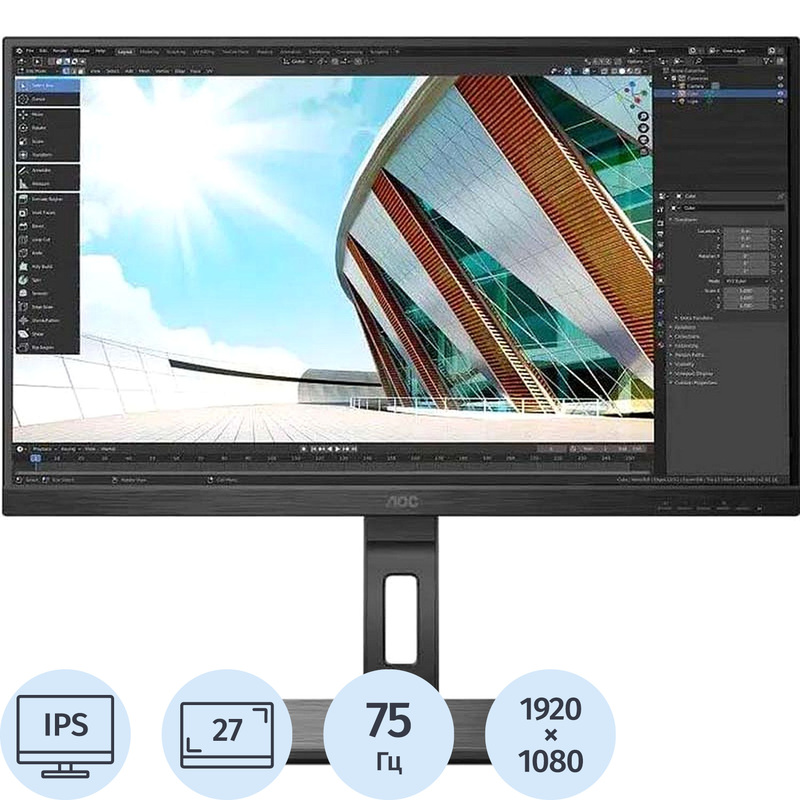The image size is (800, 800).
Task: Hide the Light object in the outliner
Action: [780, 101]
